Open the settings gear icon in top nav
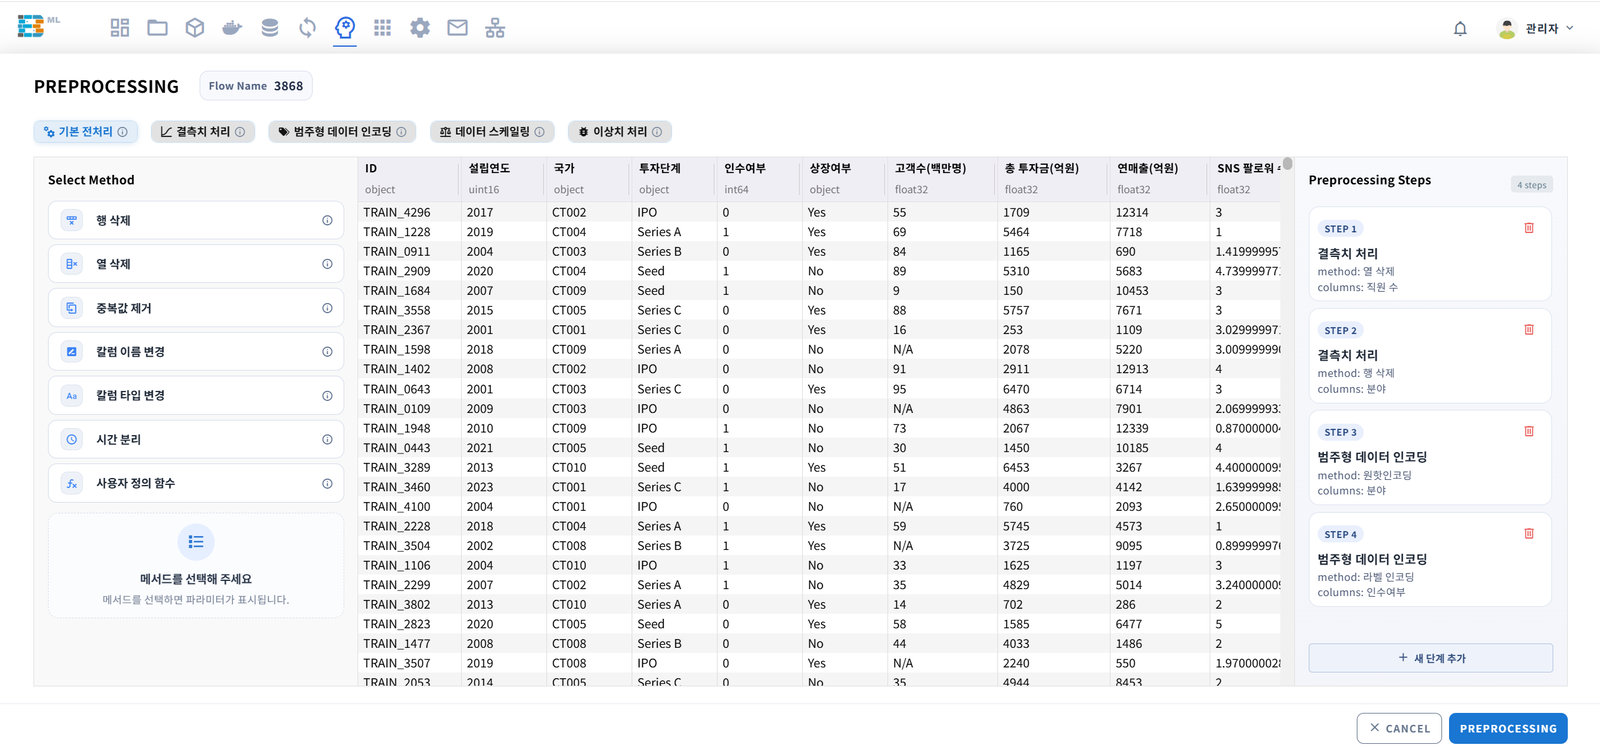 (x=420, y=28)
